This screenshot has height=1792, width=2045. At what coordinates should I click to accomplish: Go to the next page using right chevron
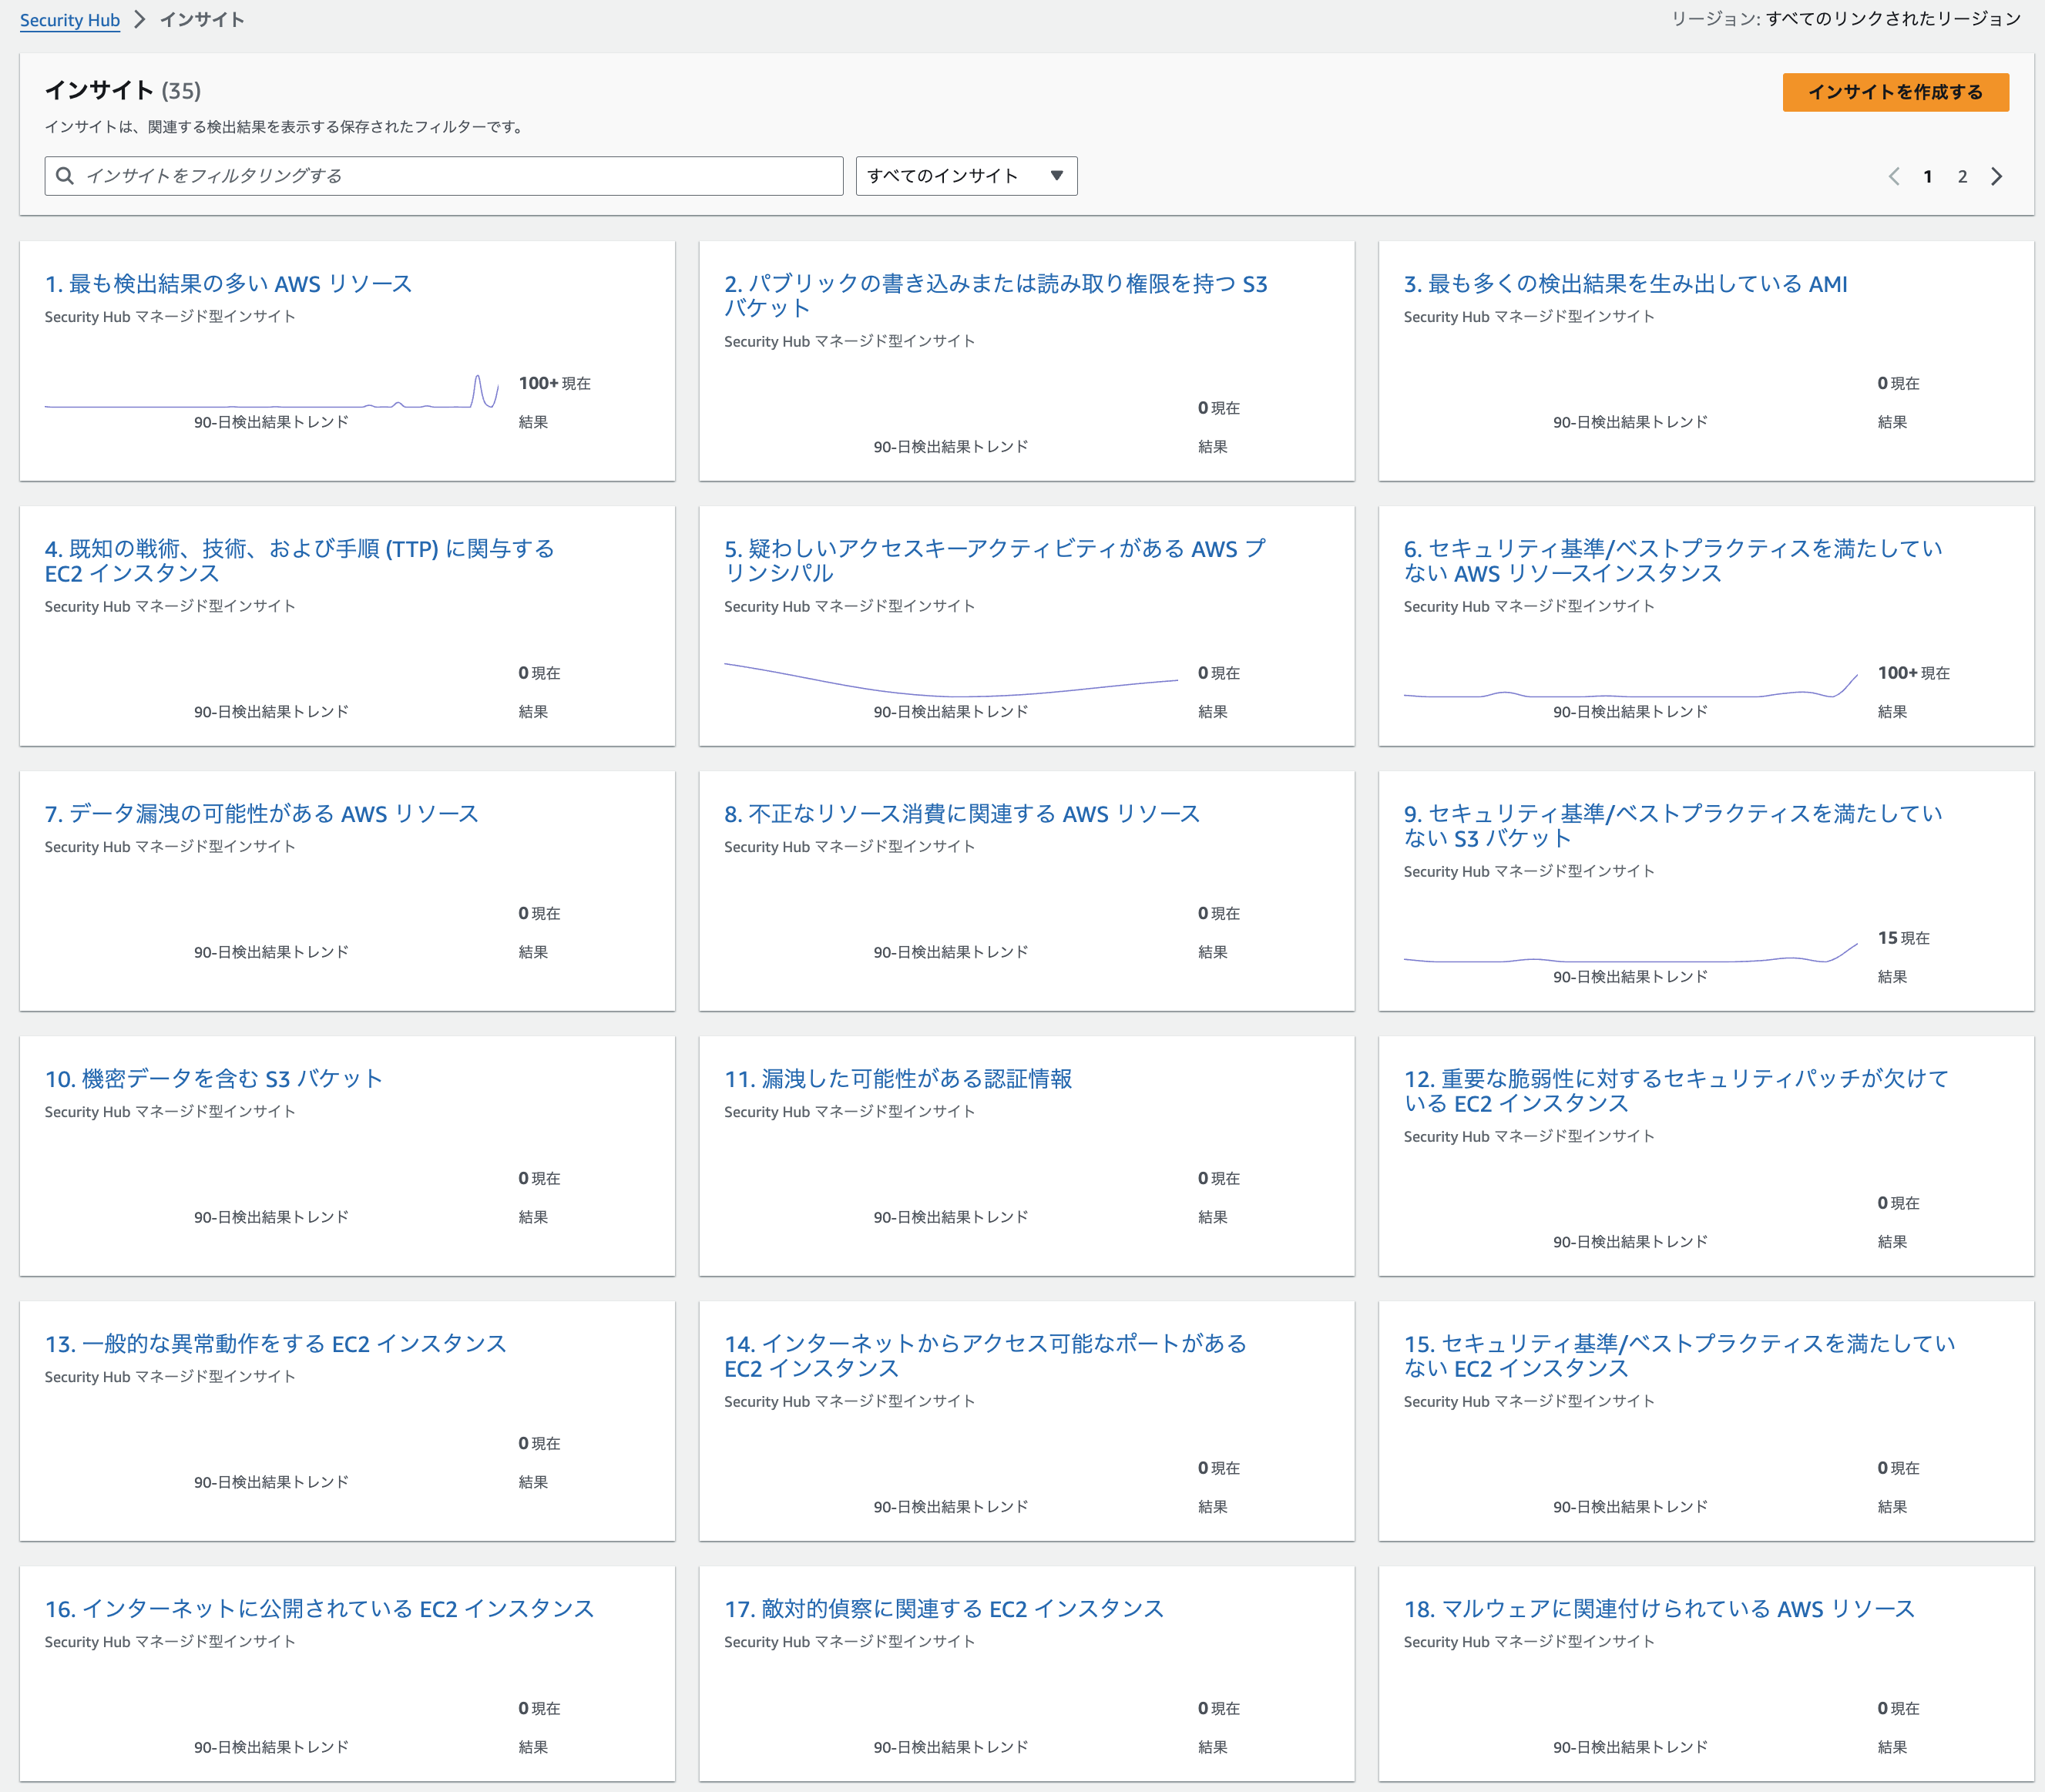coord(1996,177)
